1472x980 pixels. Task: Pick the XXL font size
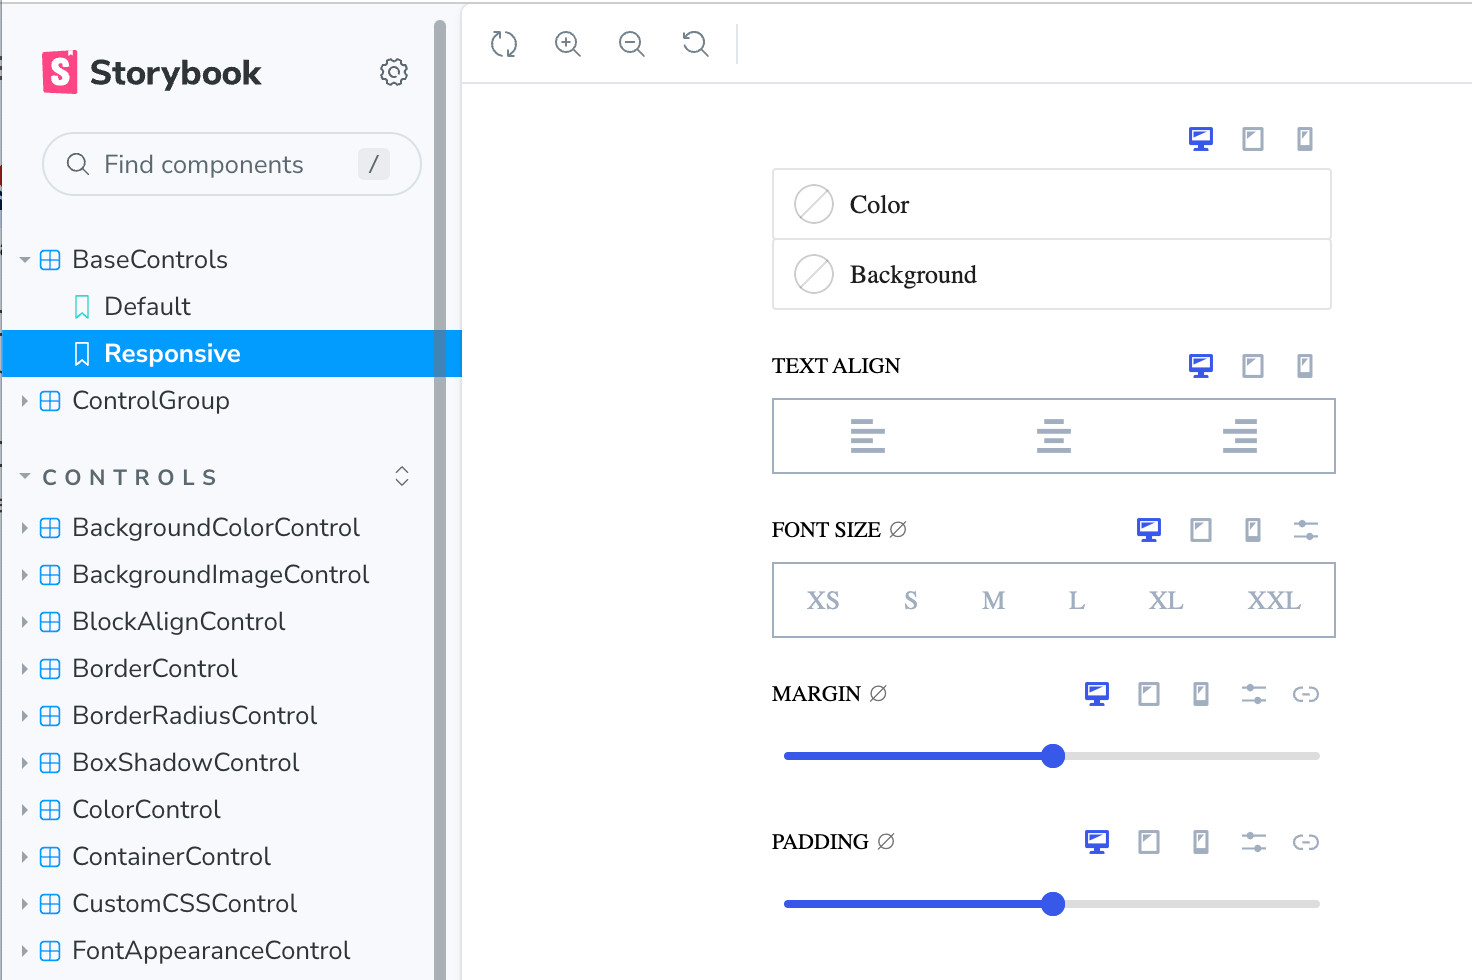1273,600
